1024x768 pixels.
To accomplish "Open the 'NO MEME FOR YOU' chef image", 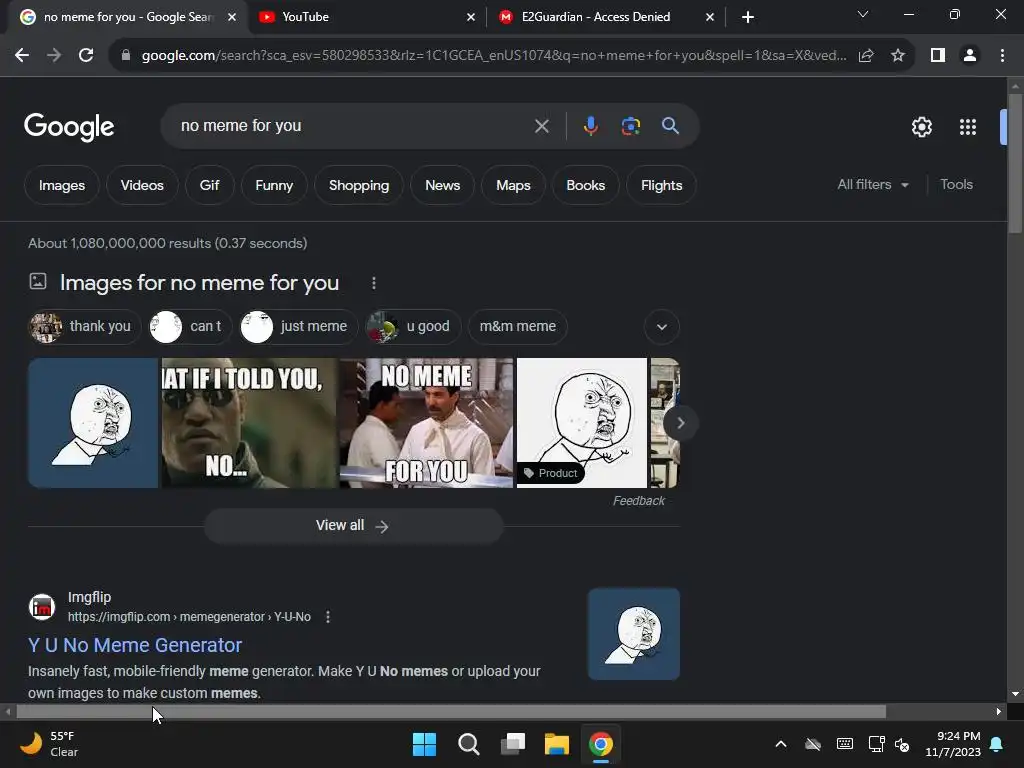I will [426, 423].
